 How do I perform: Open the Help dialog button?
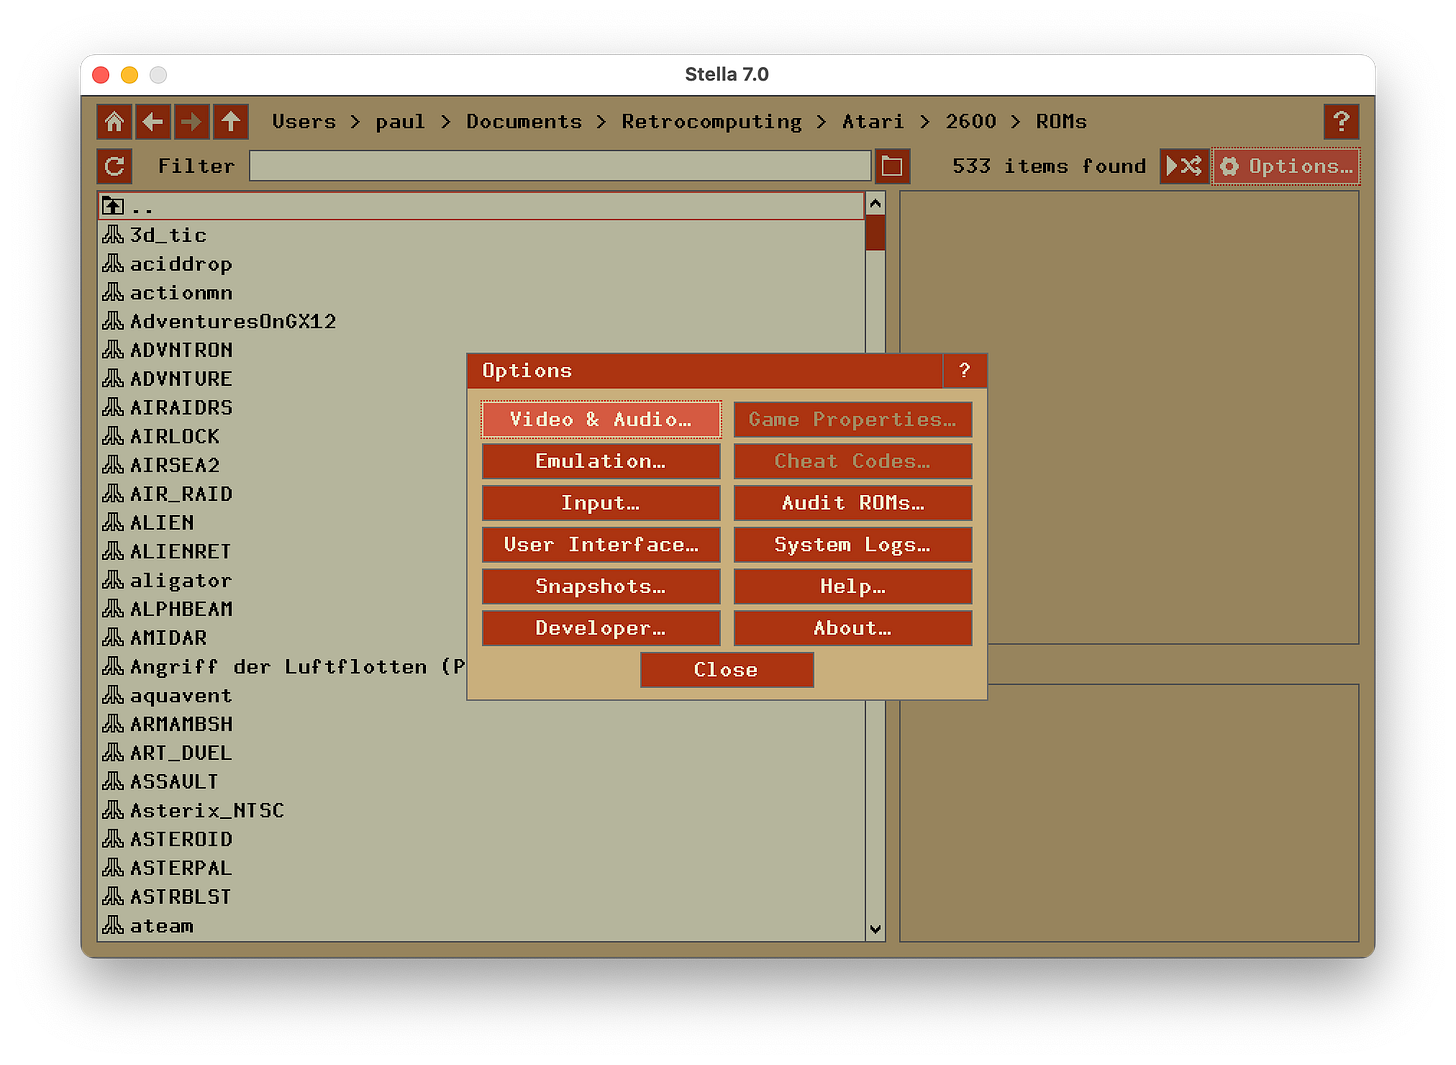(853, 587)
